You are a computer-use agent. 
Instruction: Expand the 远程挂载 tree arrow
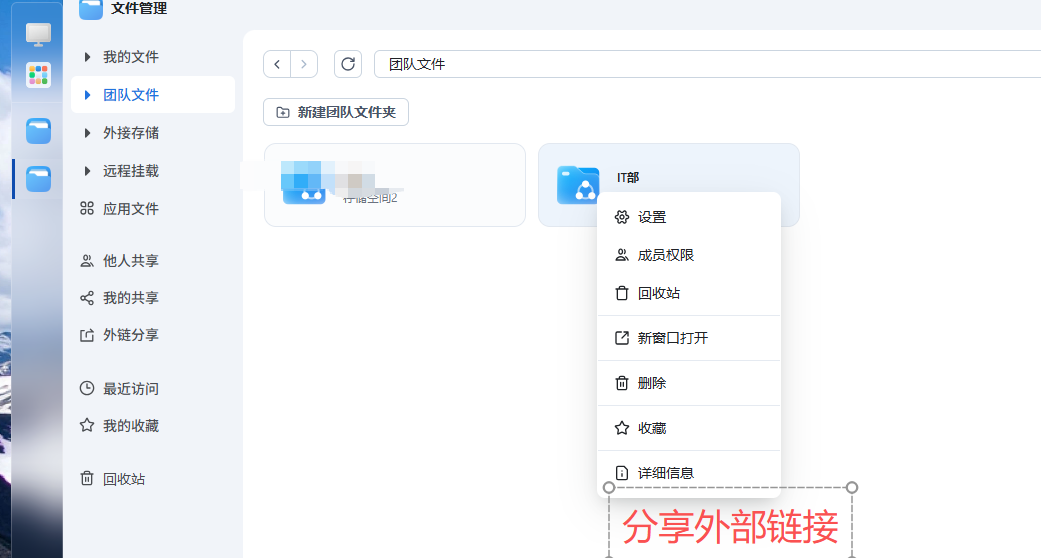(x=87, y=171)
